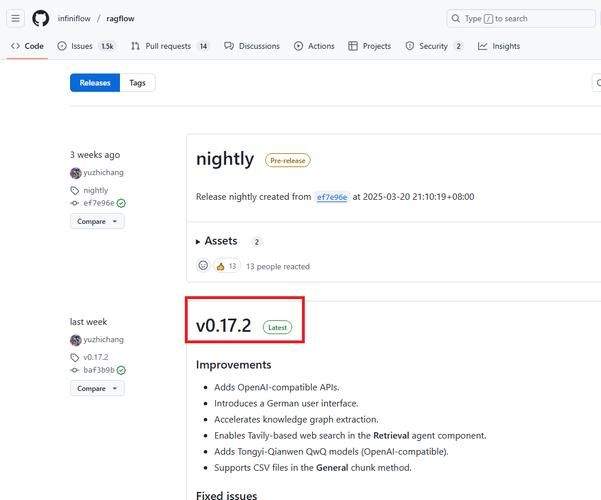Open Compare dropdown for v0.17.2 release

pyautogui.click(x=97, y=388)
